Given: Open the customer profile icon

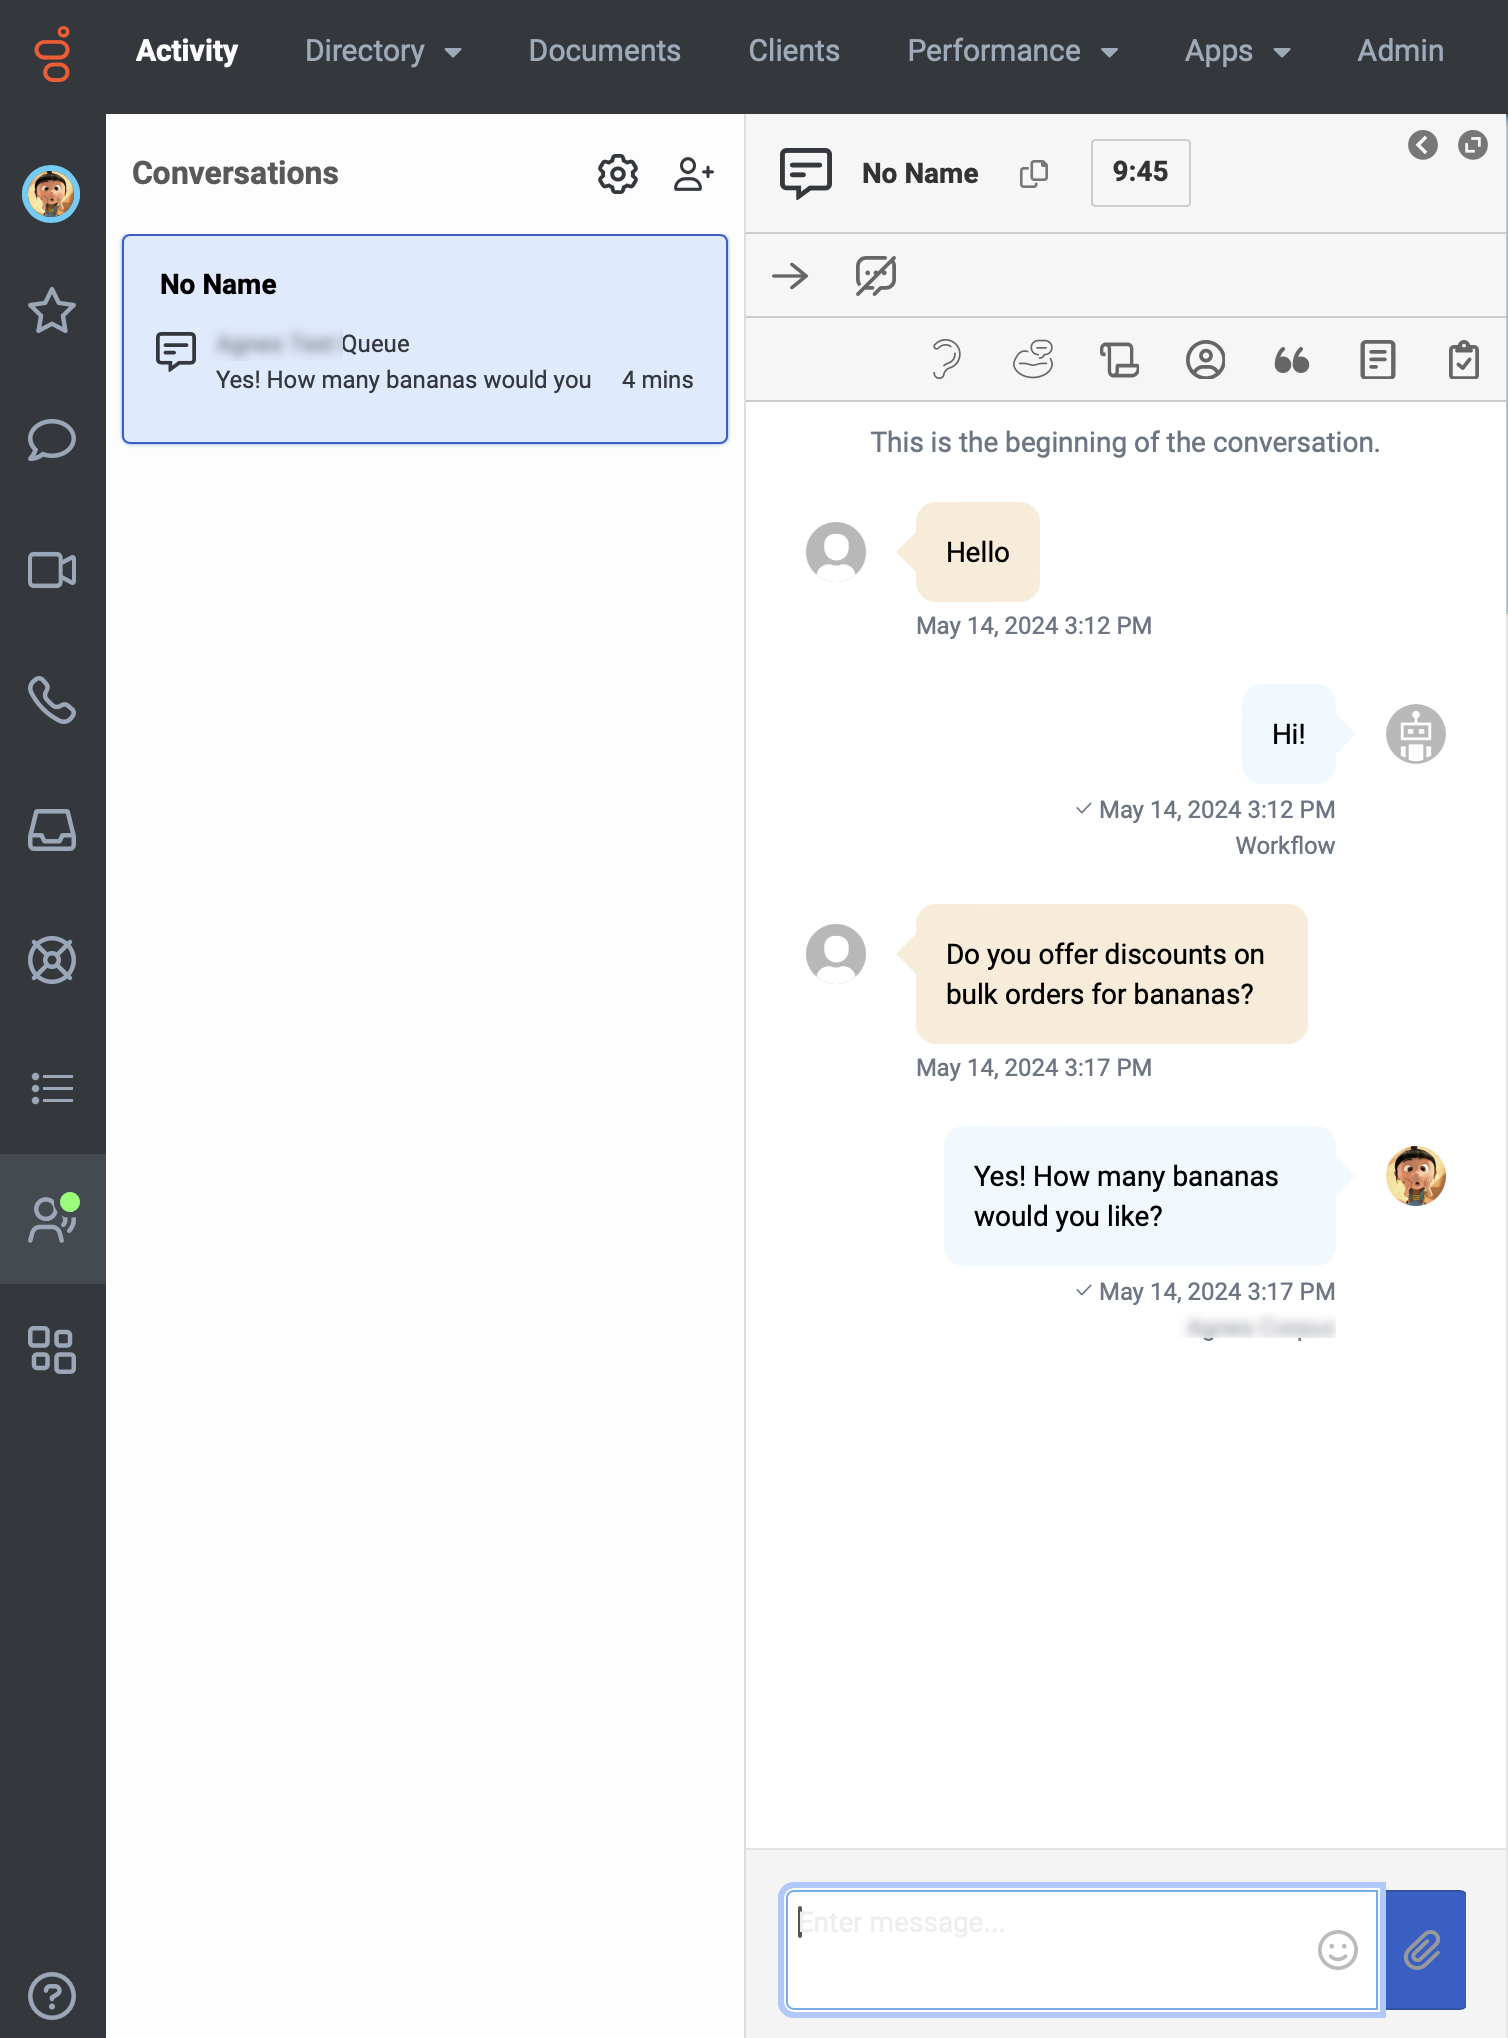Looking at the screenshot, I should tap(1205, 360).
